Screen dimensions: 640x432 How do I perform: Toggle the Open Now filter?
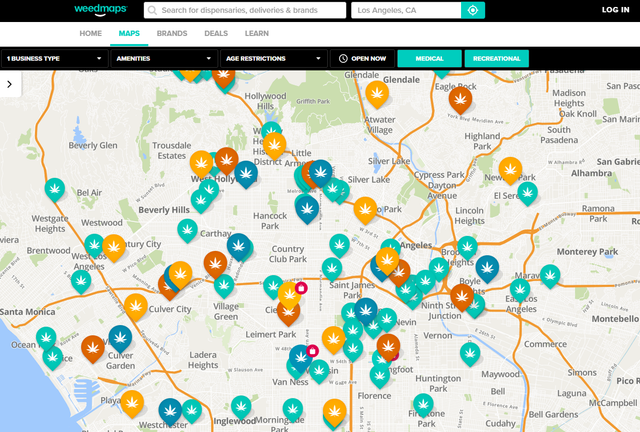(x=362, y=58)
